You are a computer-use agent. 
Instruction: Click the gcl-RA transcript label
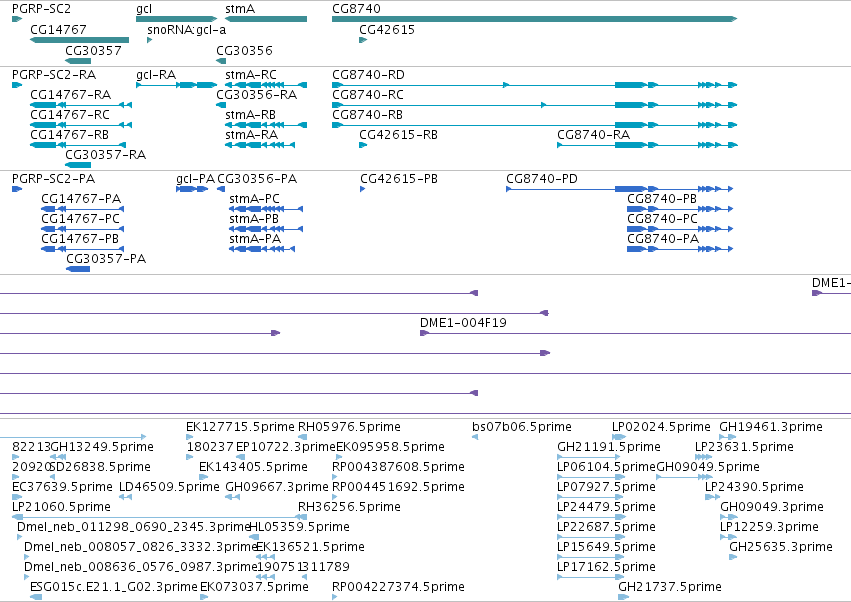point(156,74)
